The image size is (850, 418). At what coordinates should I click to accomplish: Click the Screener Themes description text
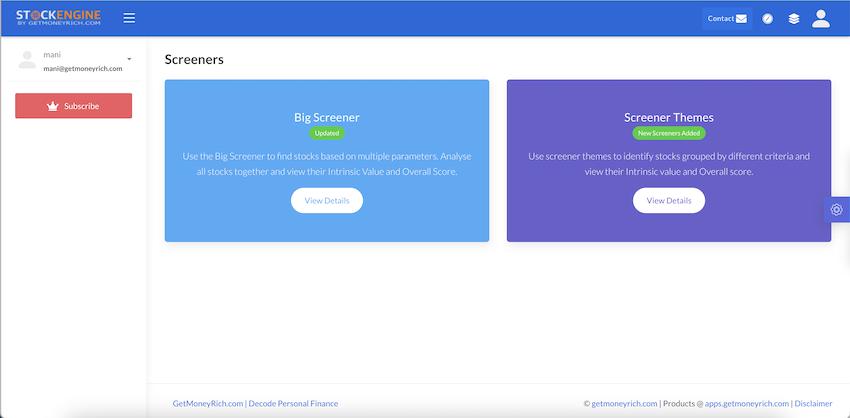(669, 164)
